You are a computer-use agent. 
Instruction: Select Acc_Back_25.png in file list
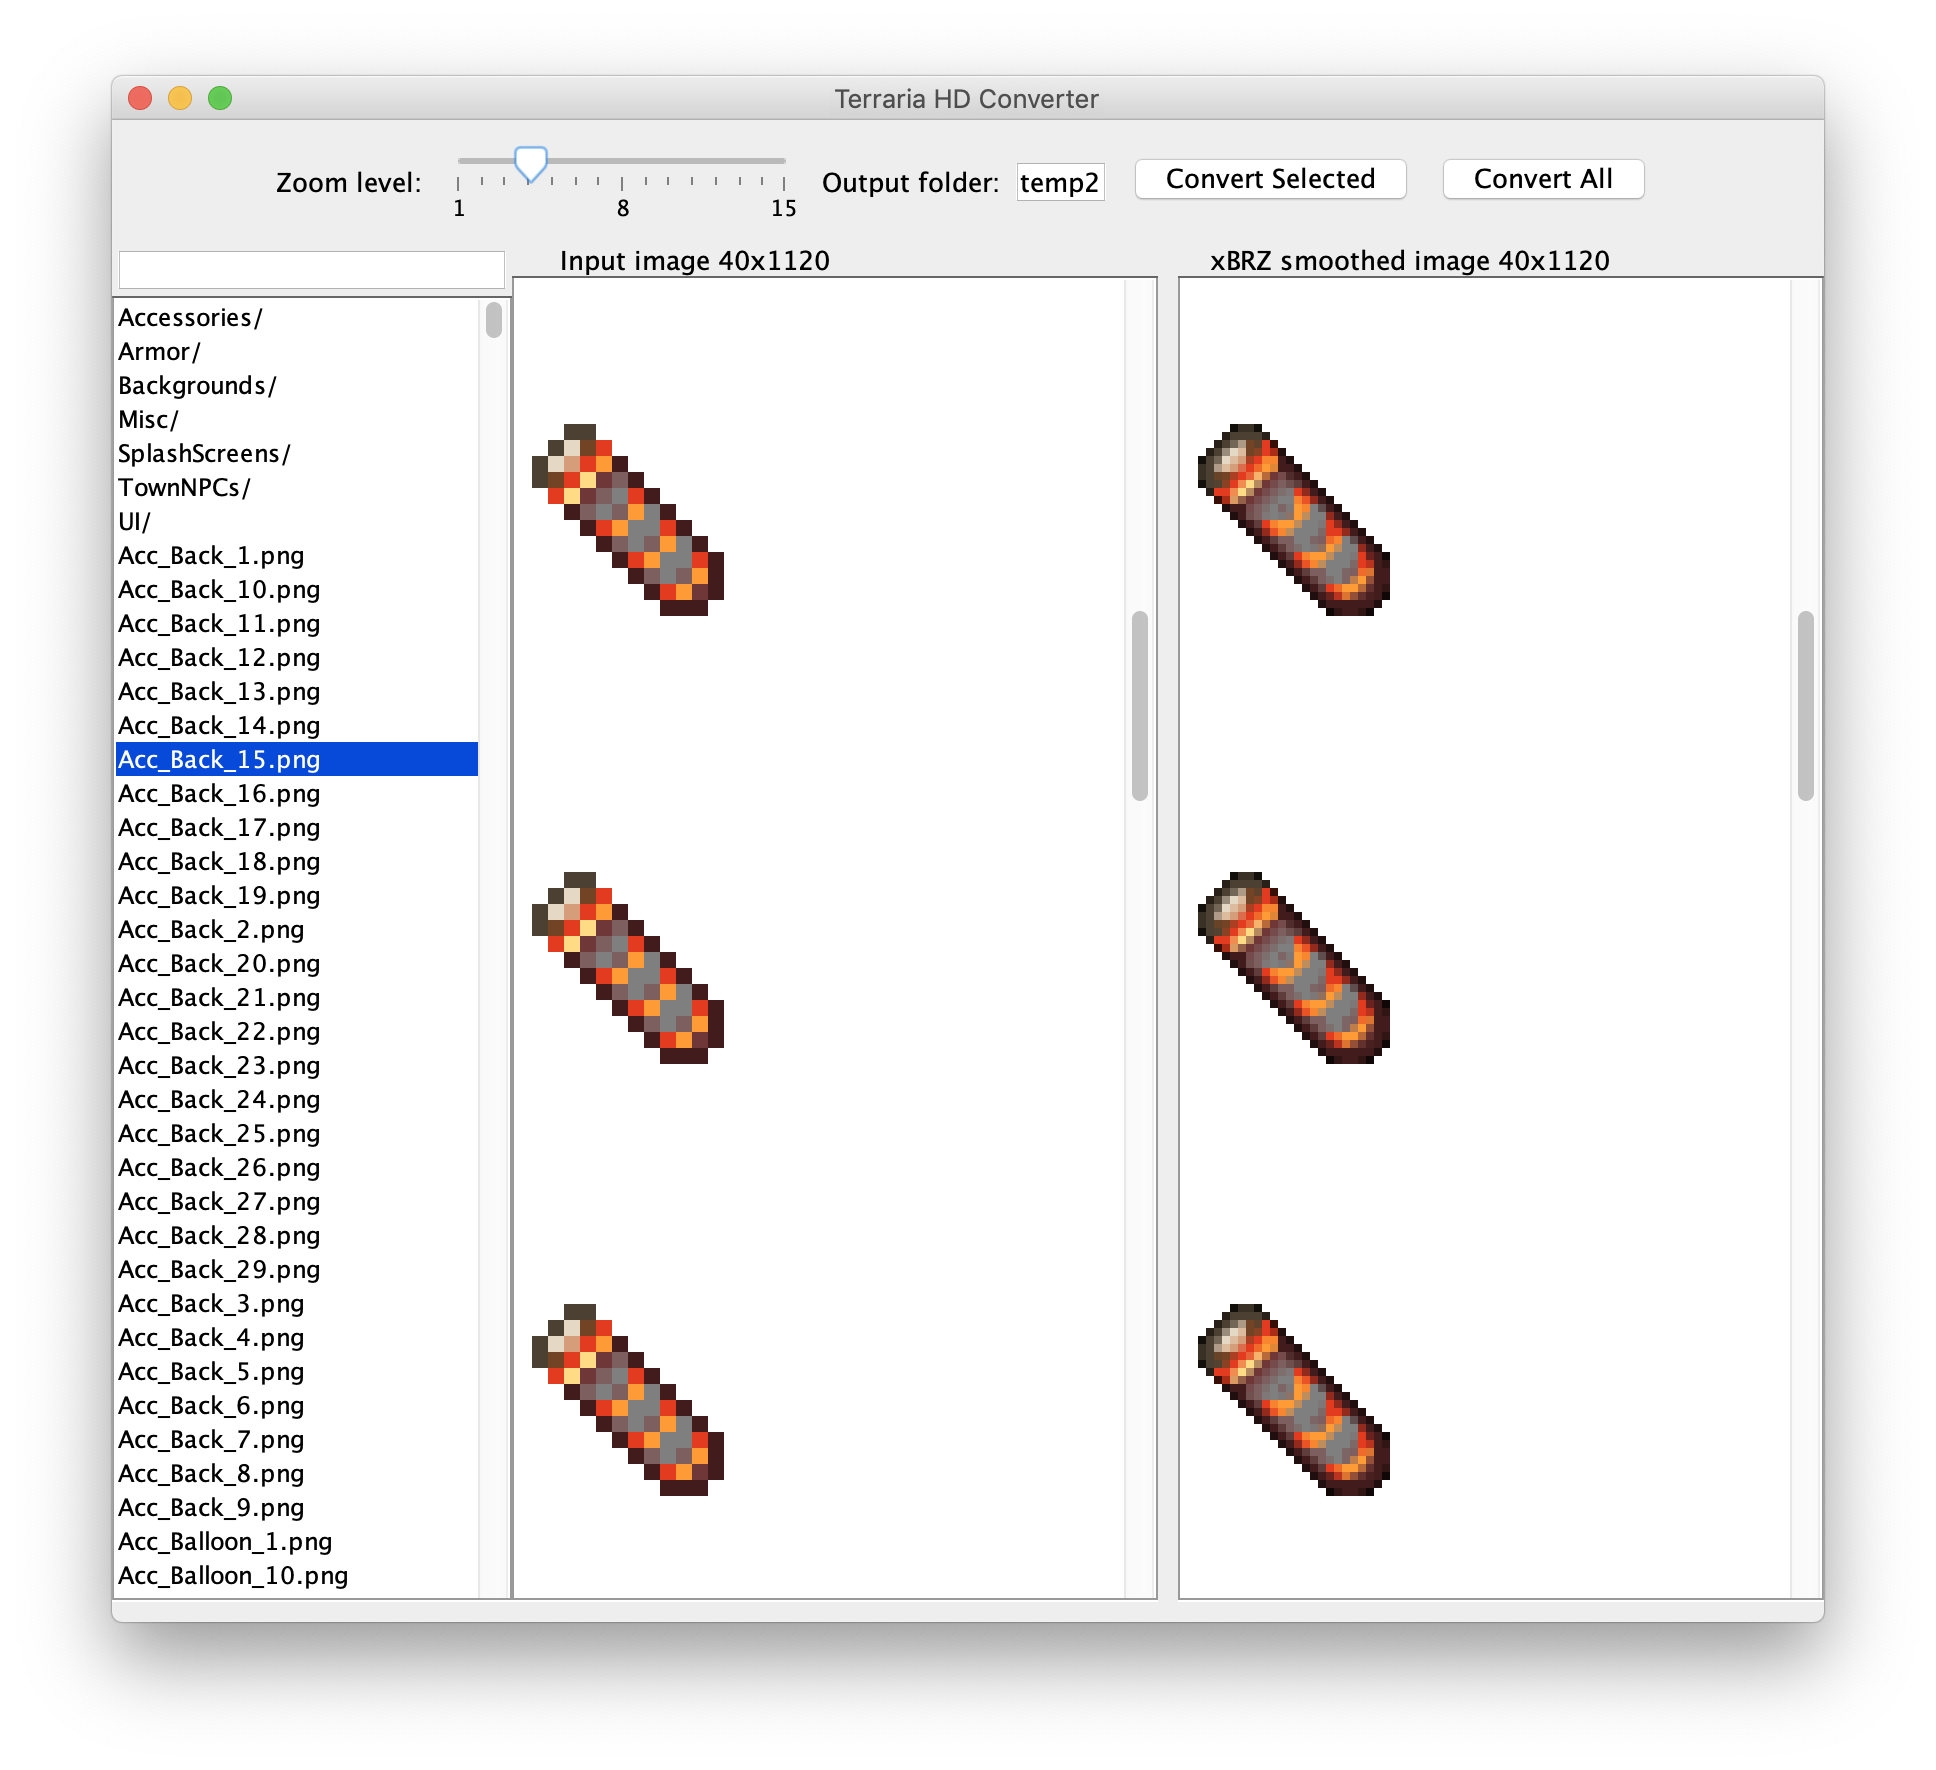[297, 1133]
